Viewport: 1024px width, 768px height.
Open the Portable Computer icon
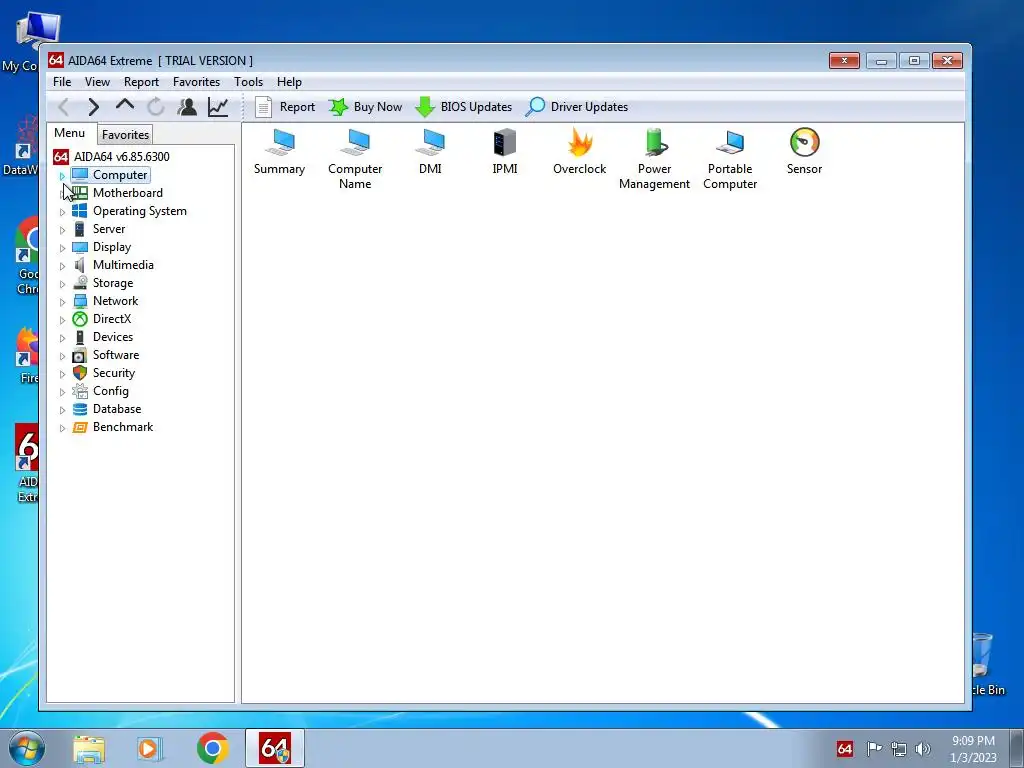click(x=730, y=159)
